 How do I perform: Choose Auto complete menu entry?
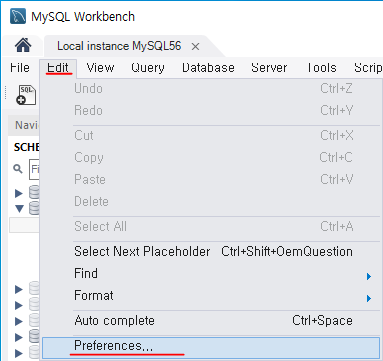tap(211, 321)
